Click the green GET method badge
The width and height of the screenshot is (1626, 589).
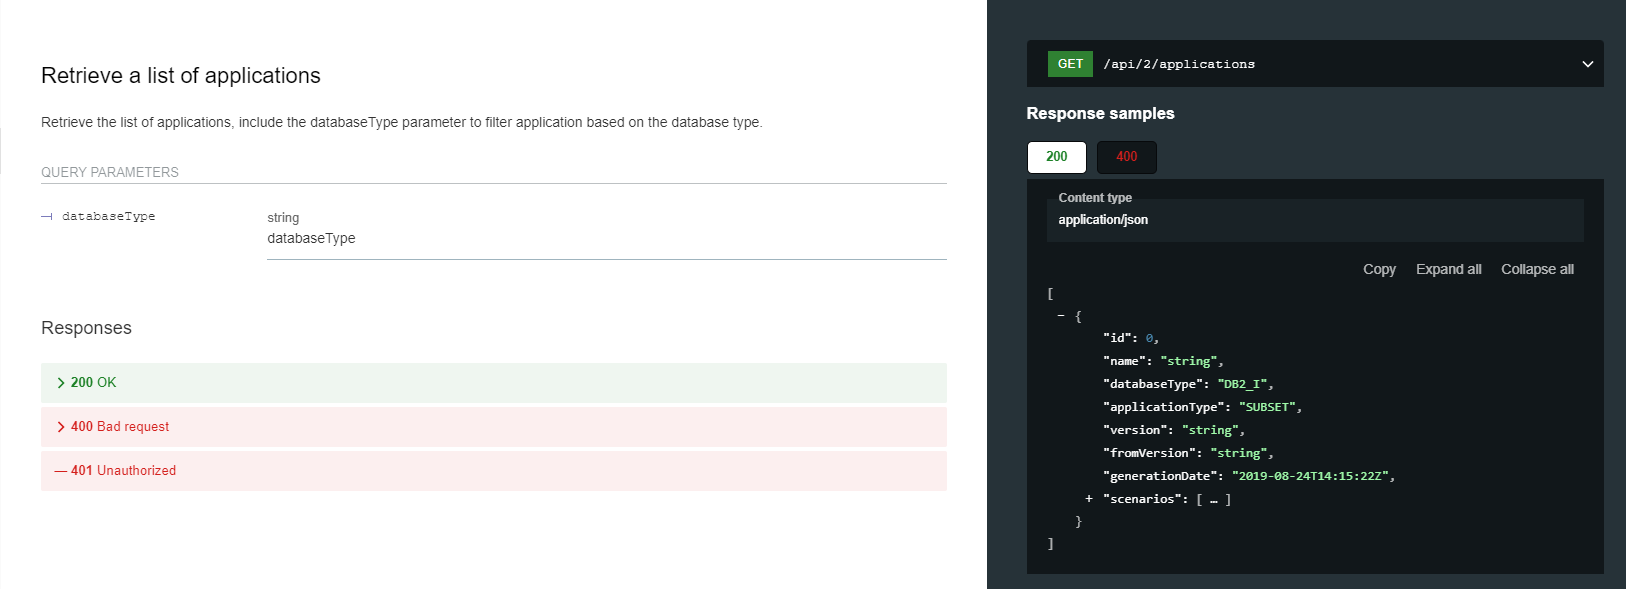tap(1069, 64)
